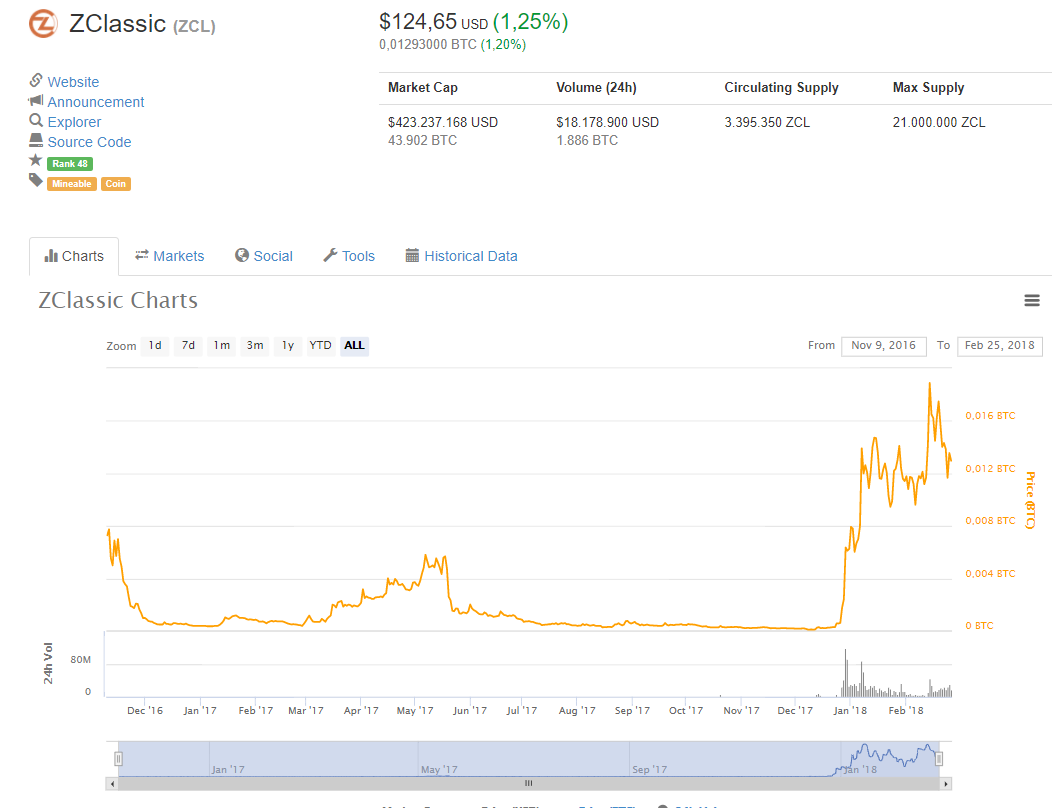The image size is (1054, 808).
Task: Open the Announcement link
Action: 96,102
